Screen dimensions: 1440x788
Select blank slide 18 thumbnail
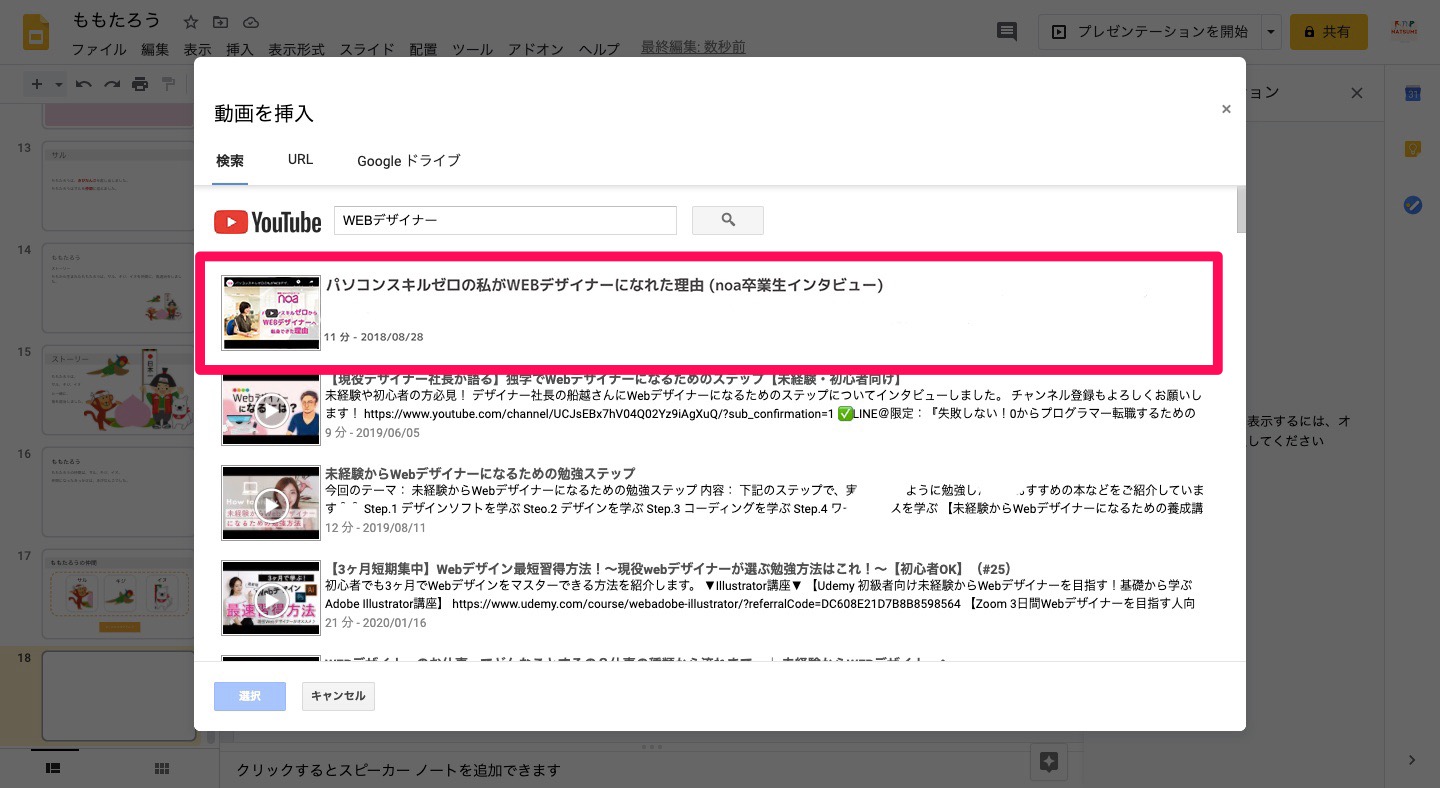coord(119,696)
